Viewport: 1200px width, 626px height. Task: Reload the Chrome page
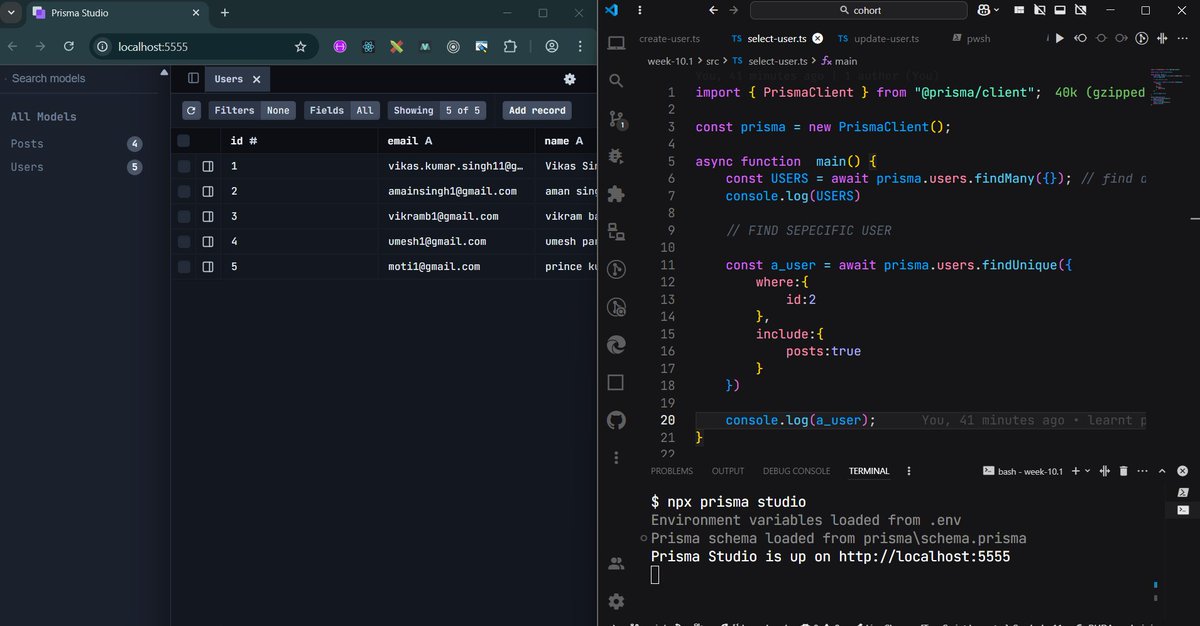pyautogui.click(x=68, y=46)
